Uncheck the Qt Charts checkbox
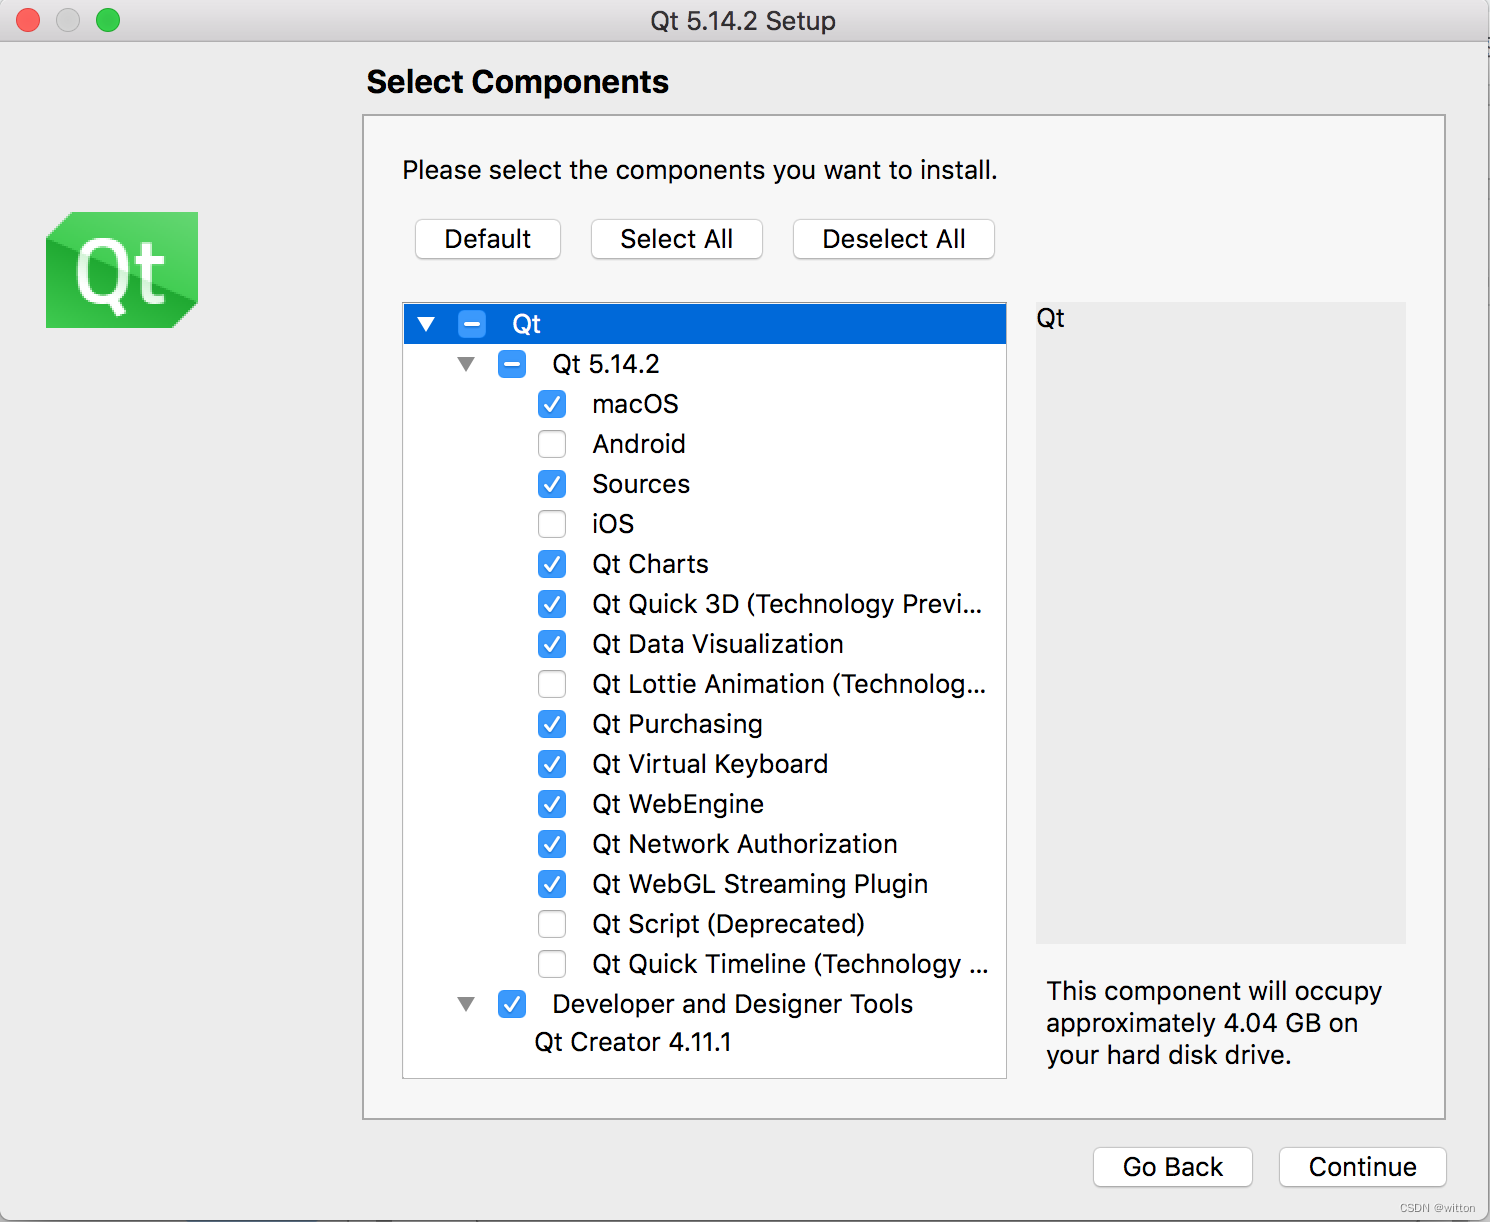 tap(552, 564)
